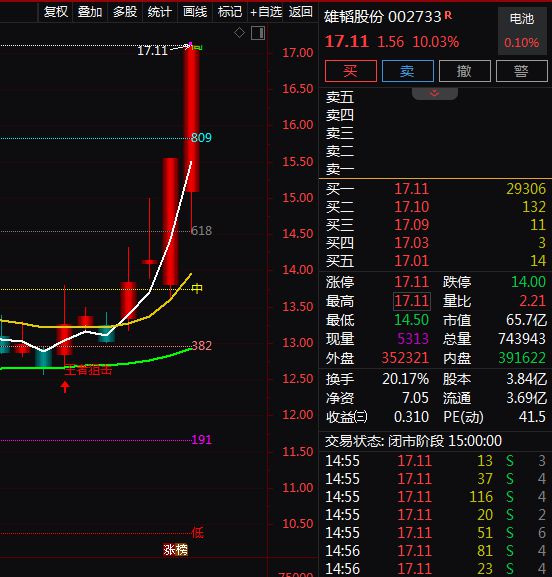Toggle the side panel layout icon
The width and height of the screenshot is (552, 577).
tap(258, 33)
